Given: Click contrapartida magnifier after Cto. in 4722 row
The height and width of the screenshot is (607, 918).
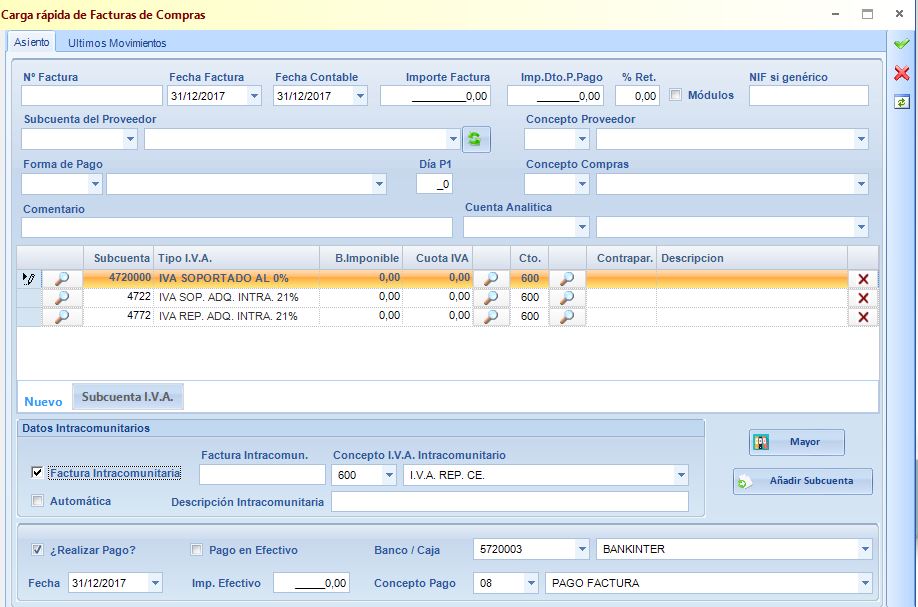Looking at the screenshot, I should [x=567, y=298].
